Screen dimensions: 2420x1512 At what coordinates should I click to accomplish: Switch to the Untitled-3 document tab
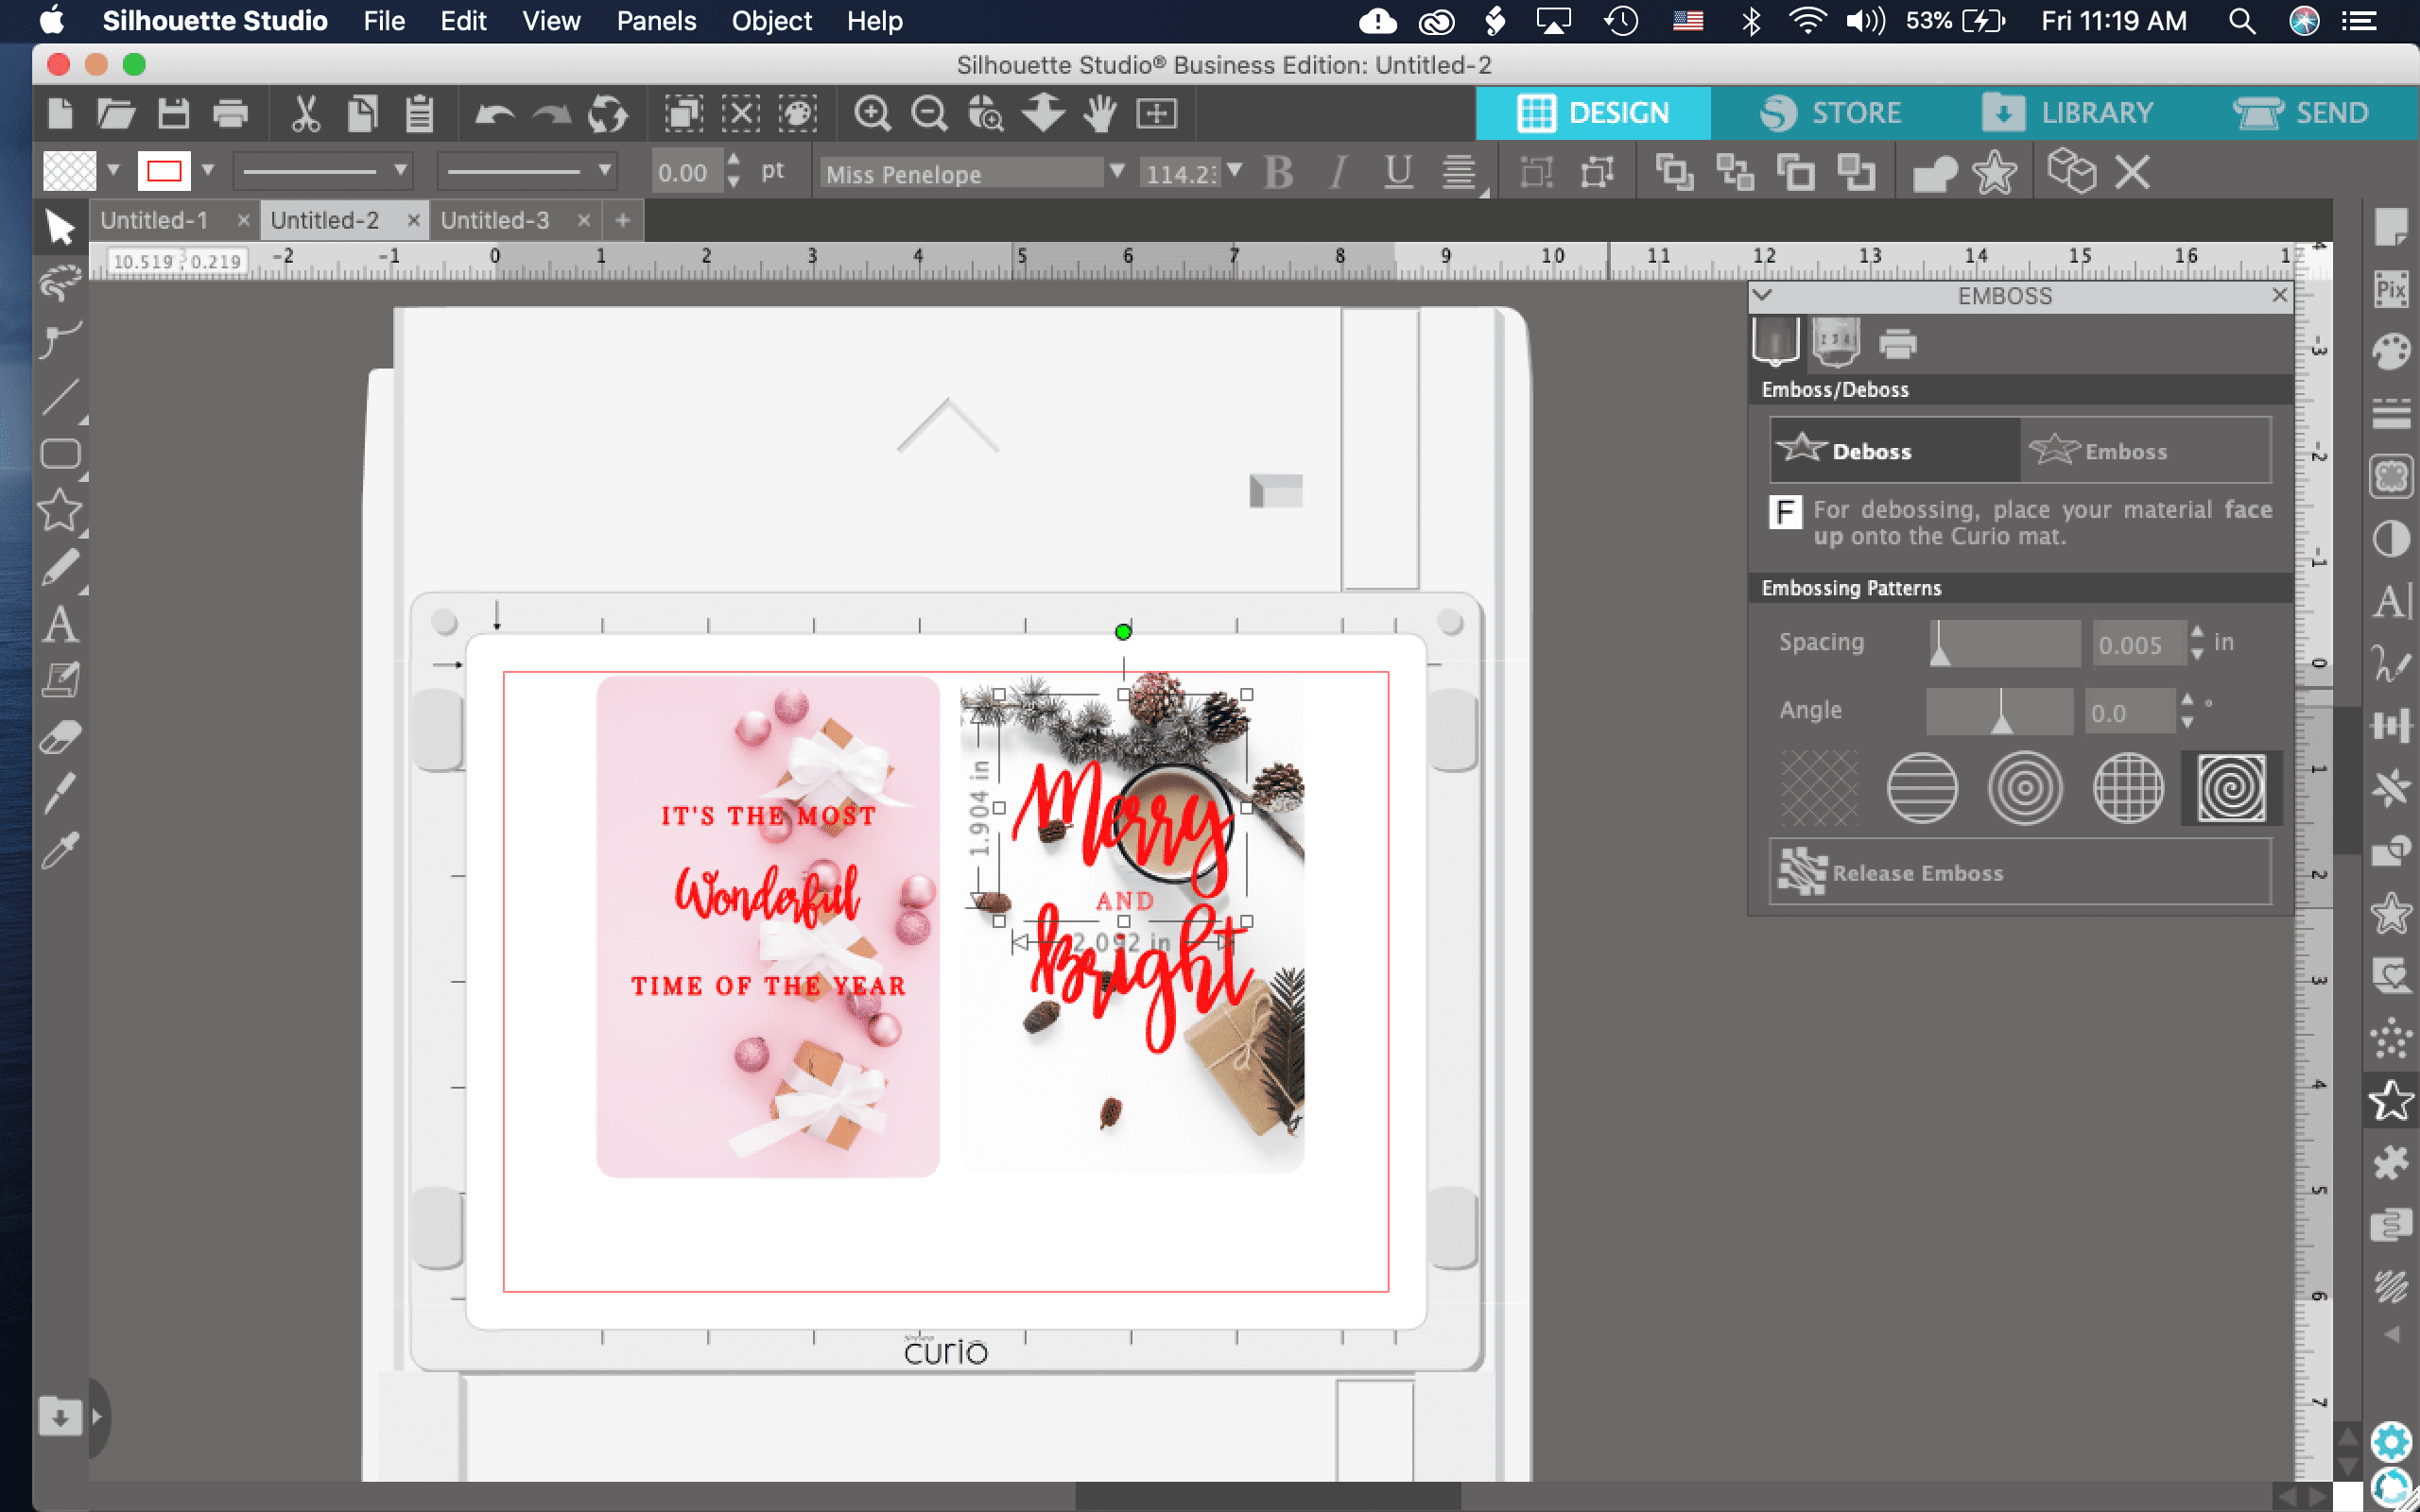pyautogui.click(x=495, y=220)
